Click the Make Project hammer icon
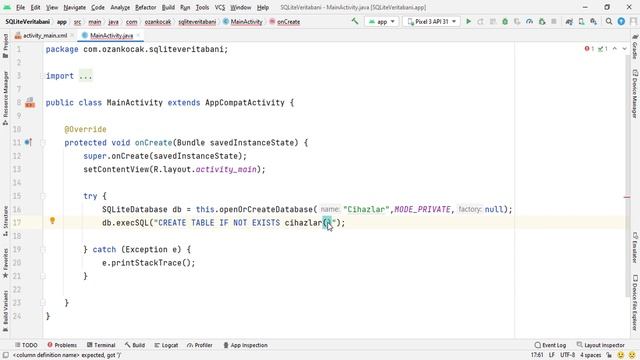 pyautogui.click(x=355, y=21)
